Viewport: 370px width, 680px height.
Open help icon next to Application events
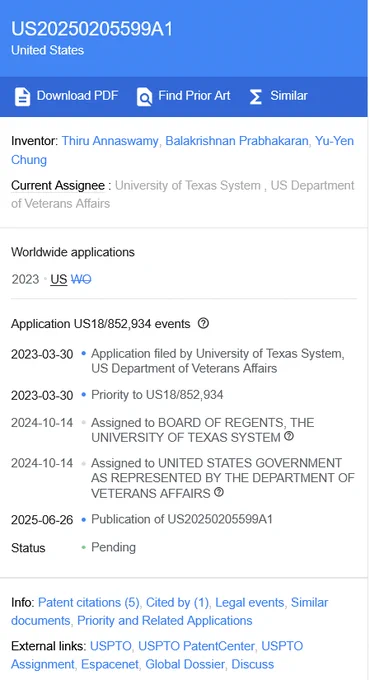pyautogui.click(x=203, y=324)
